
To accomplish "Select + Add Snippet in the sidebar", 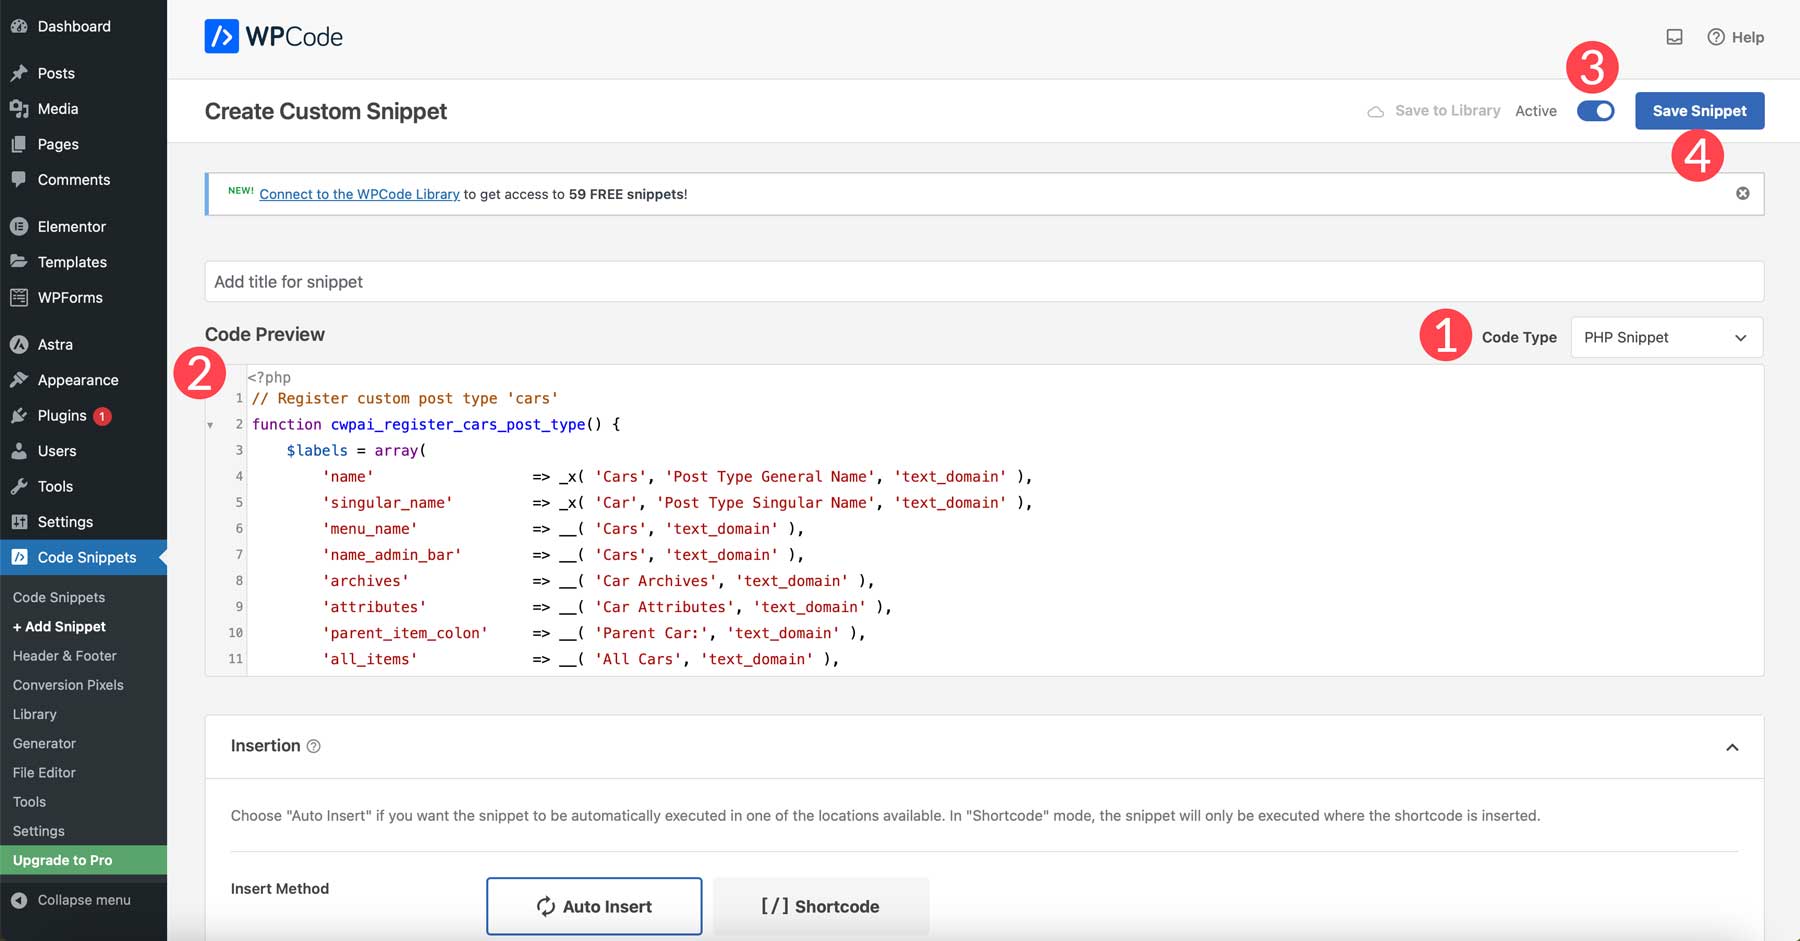I will 59,627.
